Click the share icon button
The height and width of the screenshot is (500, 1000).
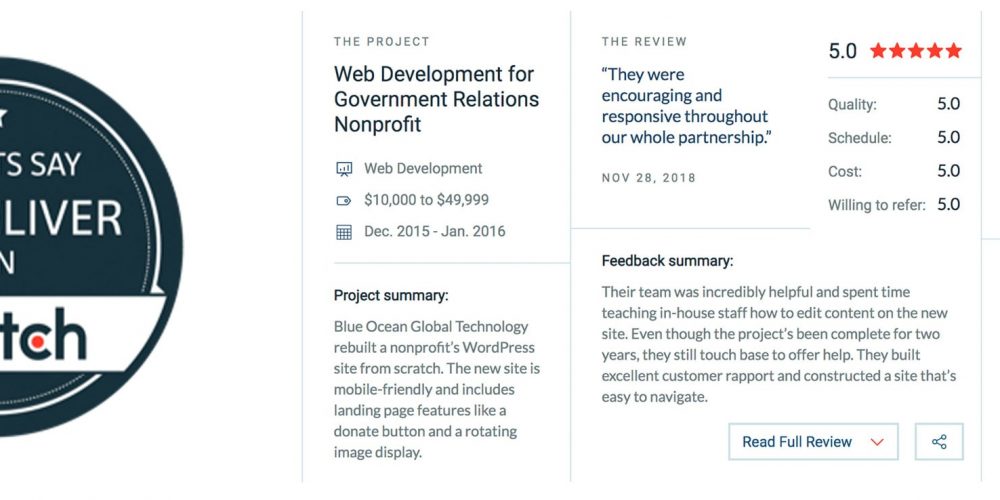[939, 441]
